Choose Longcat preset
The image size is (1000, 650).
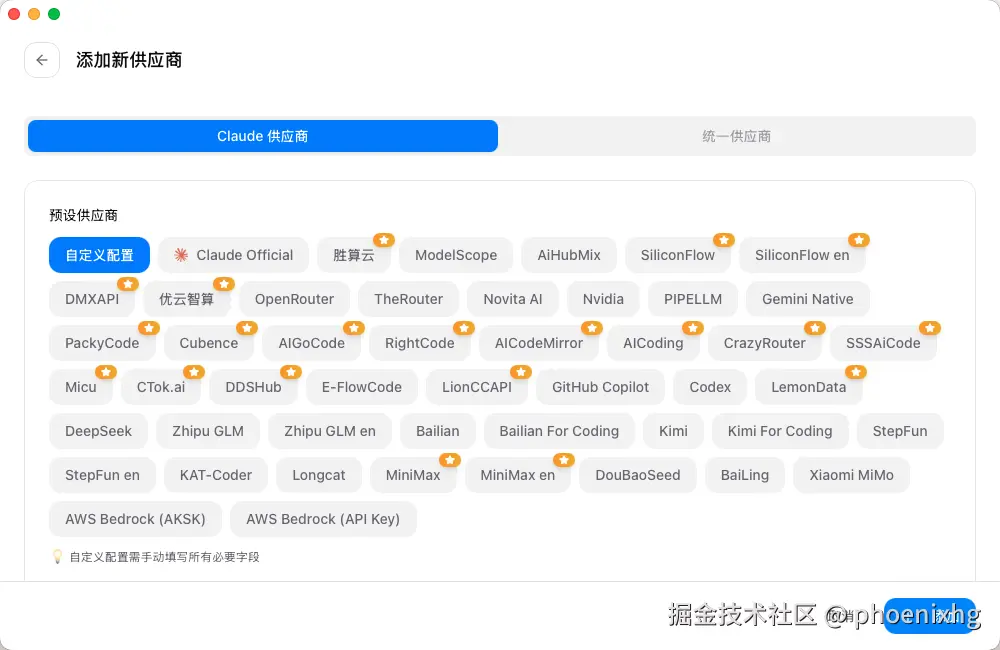[319, 475]
